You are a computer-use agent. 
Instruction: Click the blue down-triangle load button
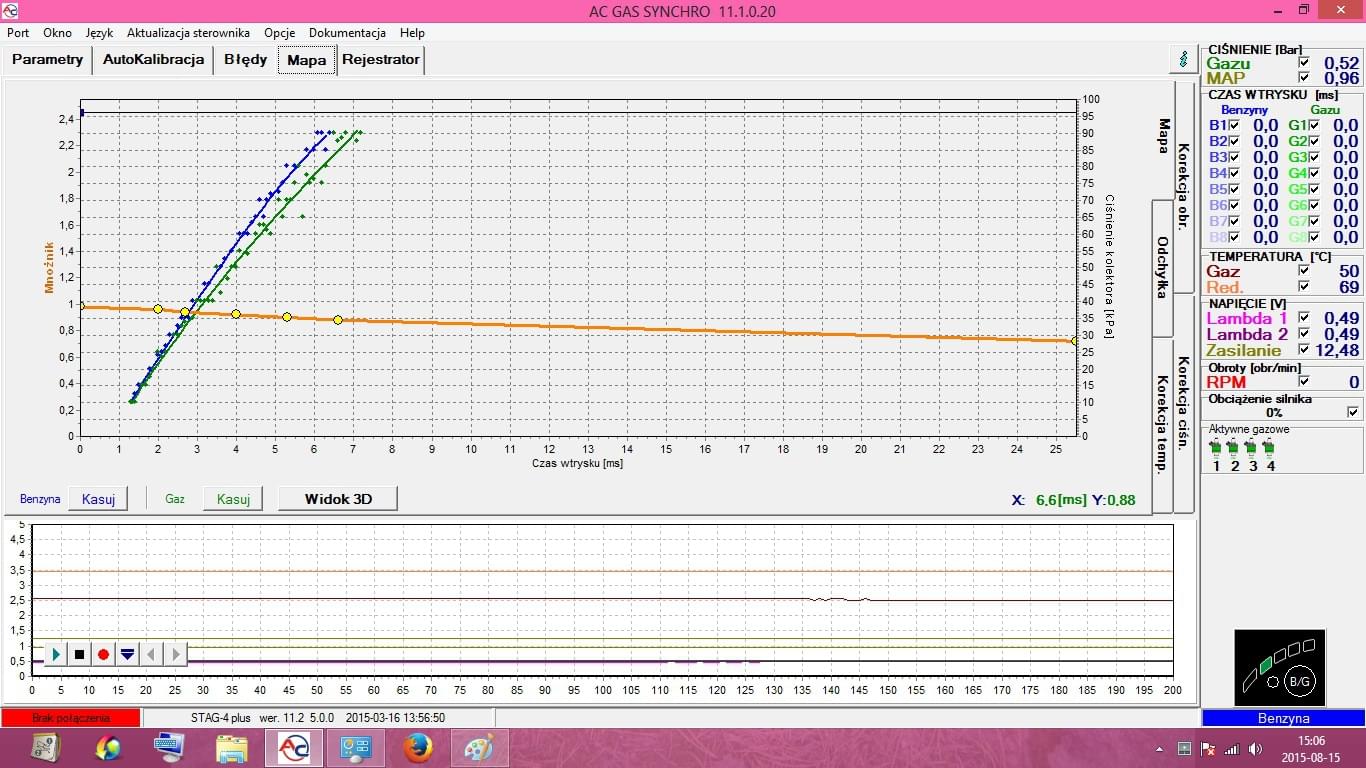127,654
